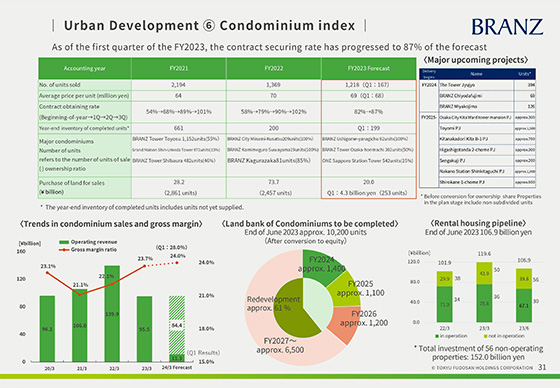Click the FY2022 inventory value 200

(274, 128)
